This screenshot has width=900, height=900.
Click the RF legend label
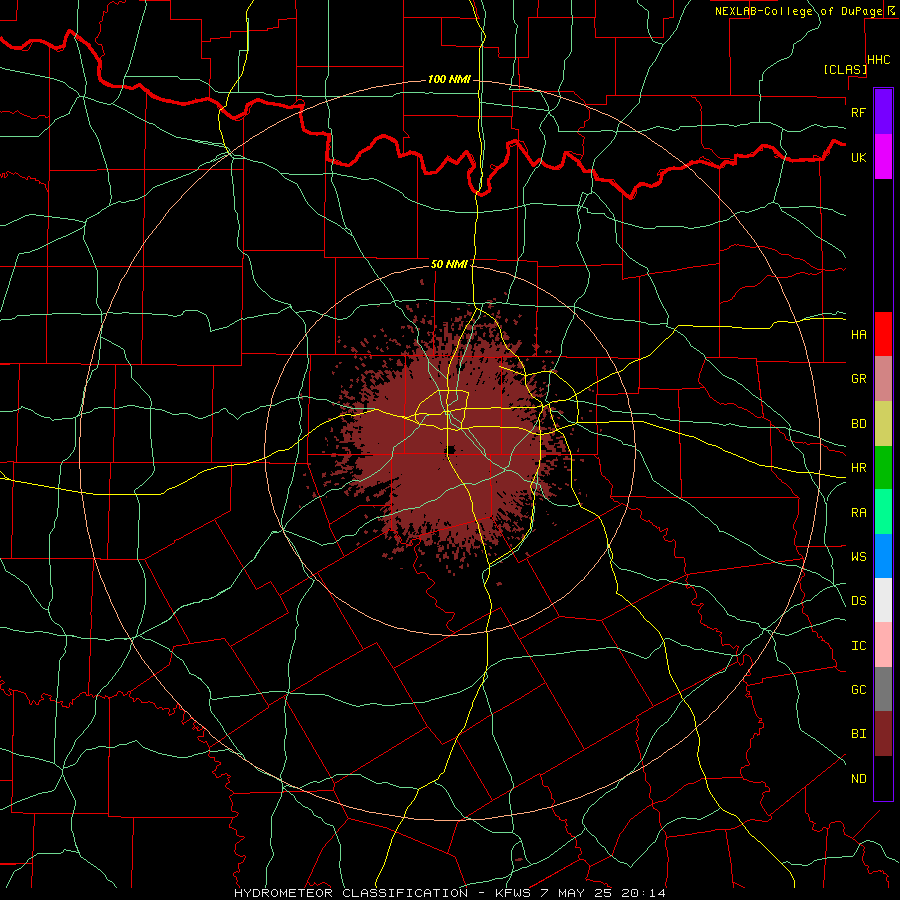pos(858,112)
